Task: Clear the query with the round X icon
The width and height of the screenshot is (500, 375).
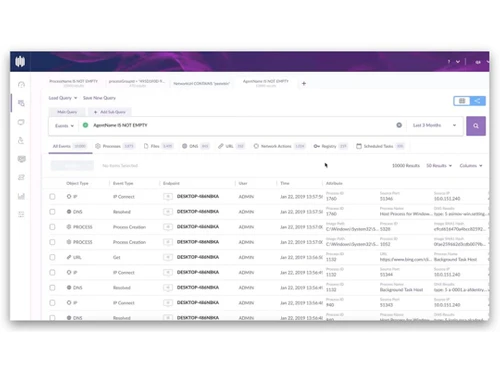Action: [x=399, y=125]
